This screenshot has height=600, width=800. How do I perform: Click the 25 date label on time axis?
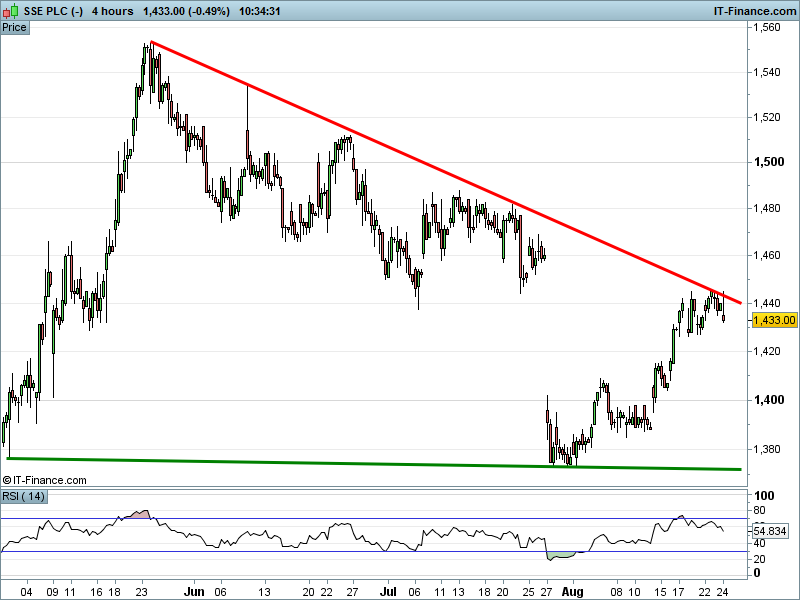529,592
